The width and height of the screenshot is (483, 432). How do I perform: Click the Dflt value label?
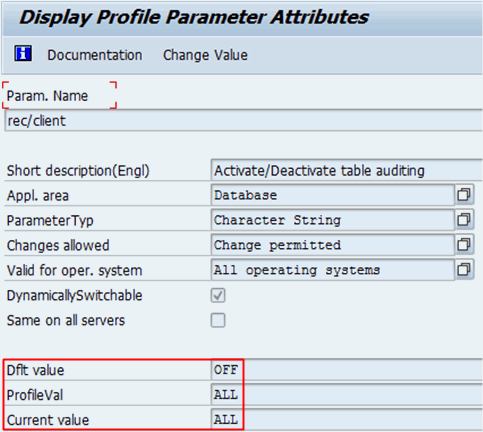click(35, 370)
